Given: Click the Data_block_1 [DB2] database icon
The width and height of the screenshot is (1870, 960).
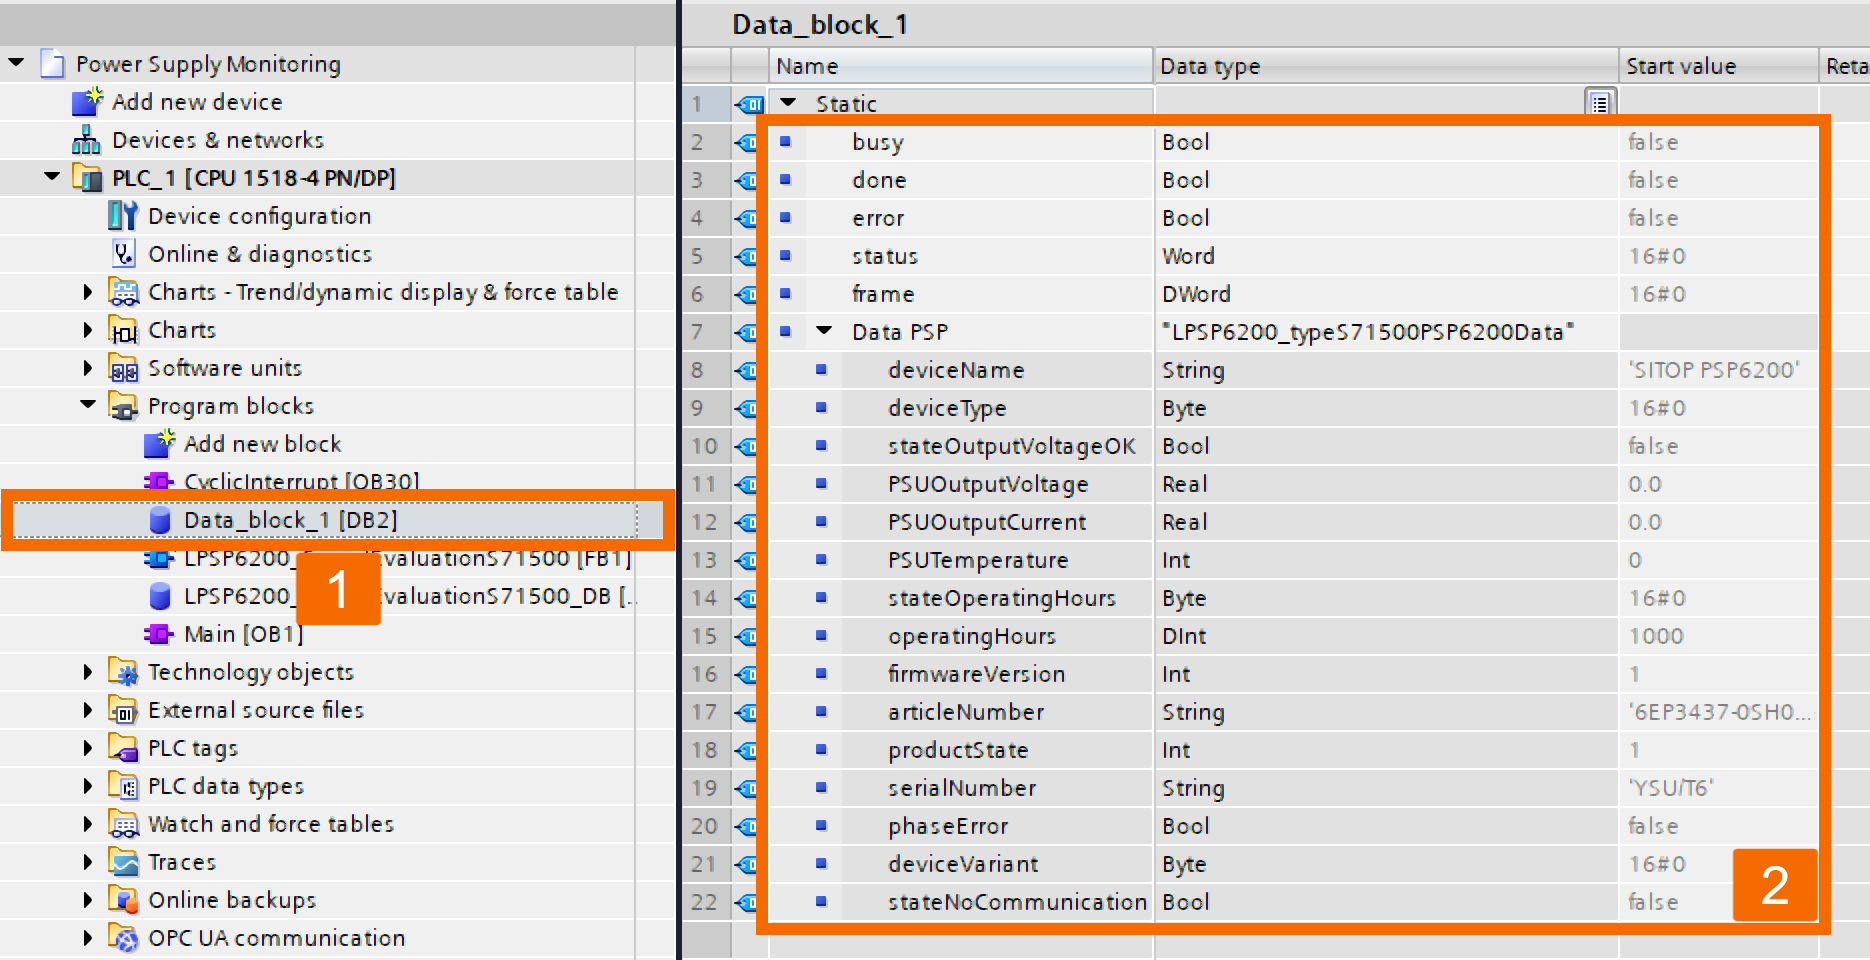Looking at the screenshot, I should click(160, 519).
